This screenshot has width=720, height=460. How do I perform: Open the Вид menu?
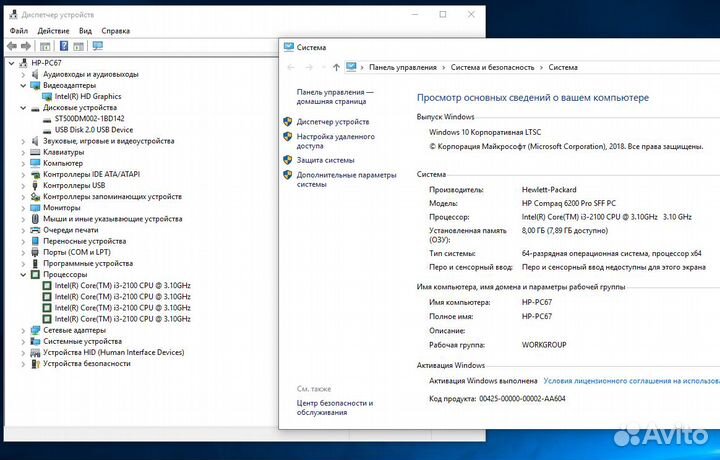coord(85,31)
